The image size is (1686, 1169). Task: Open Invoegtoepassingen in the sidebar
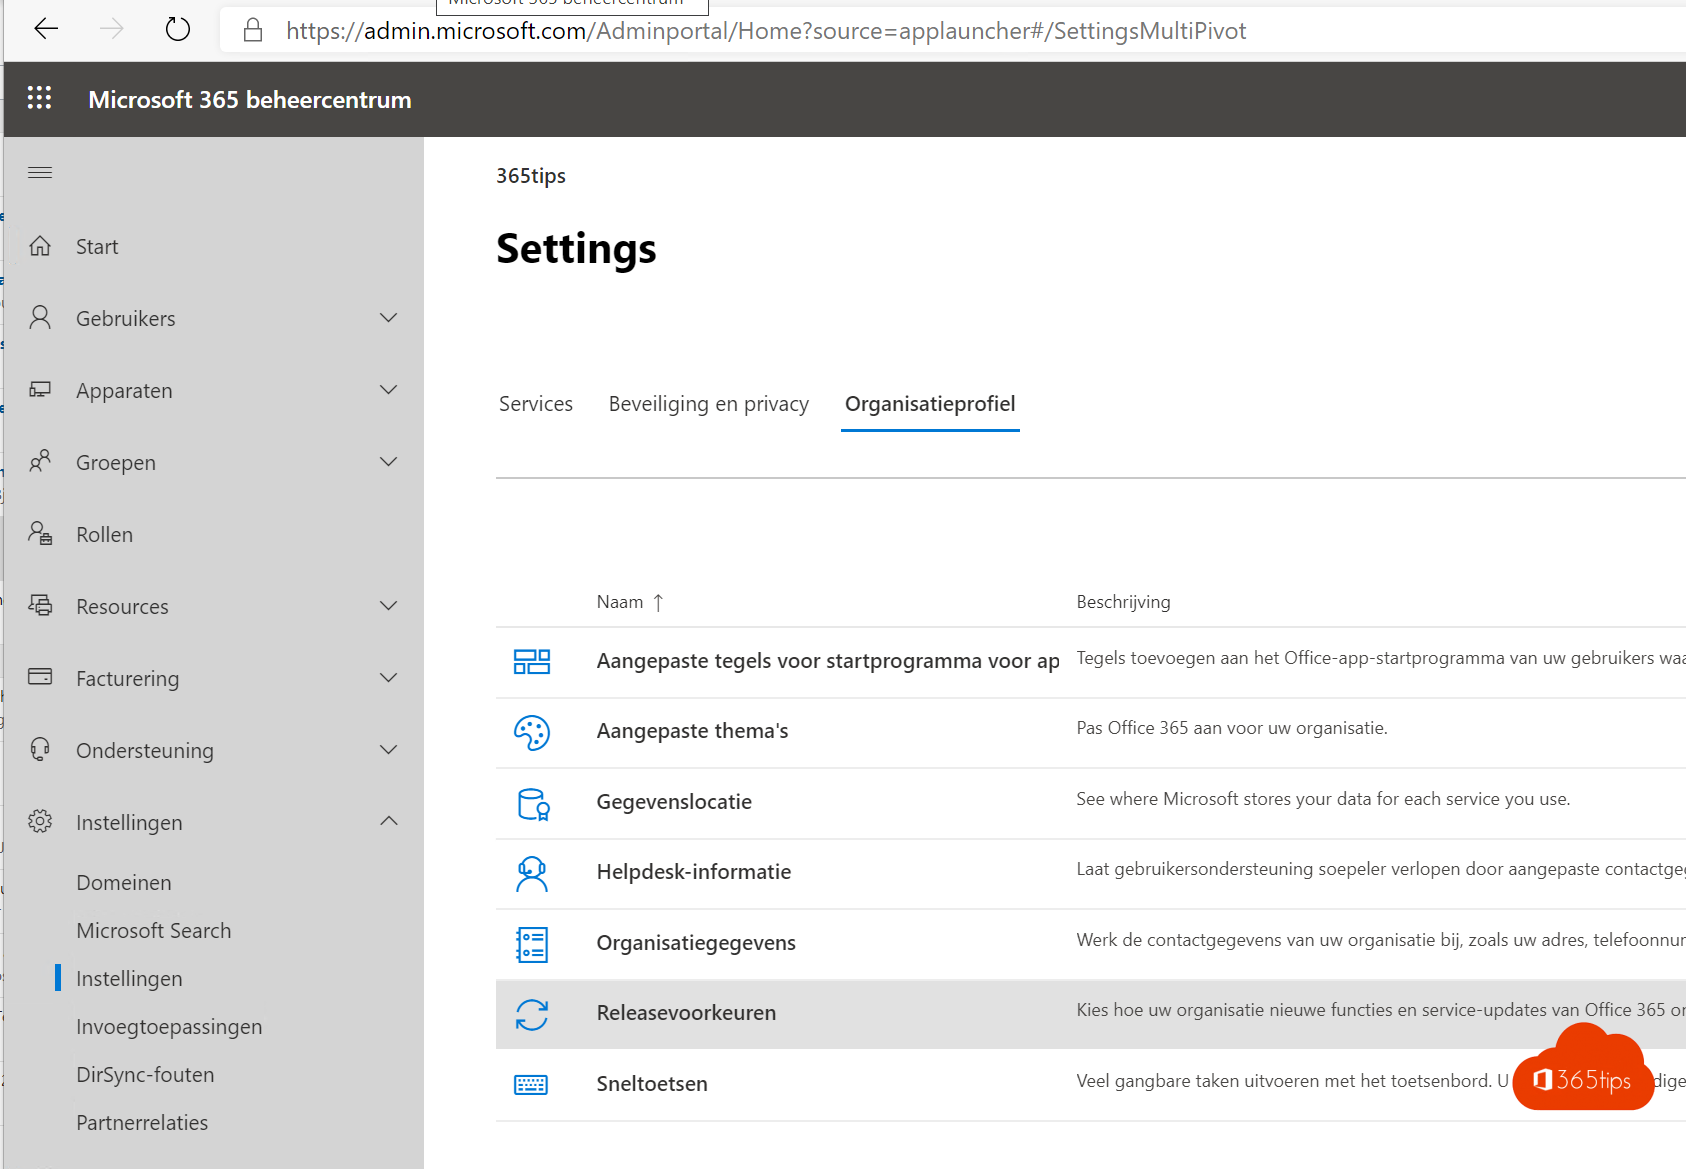169,1026
